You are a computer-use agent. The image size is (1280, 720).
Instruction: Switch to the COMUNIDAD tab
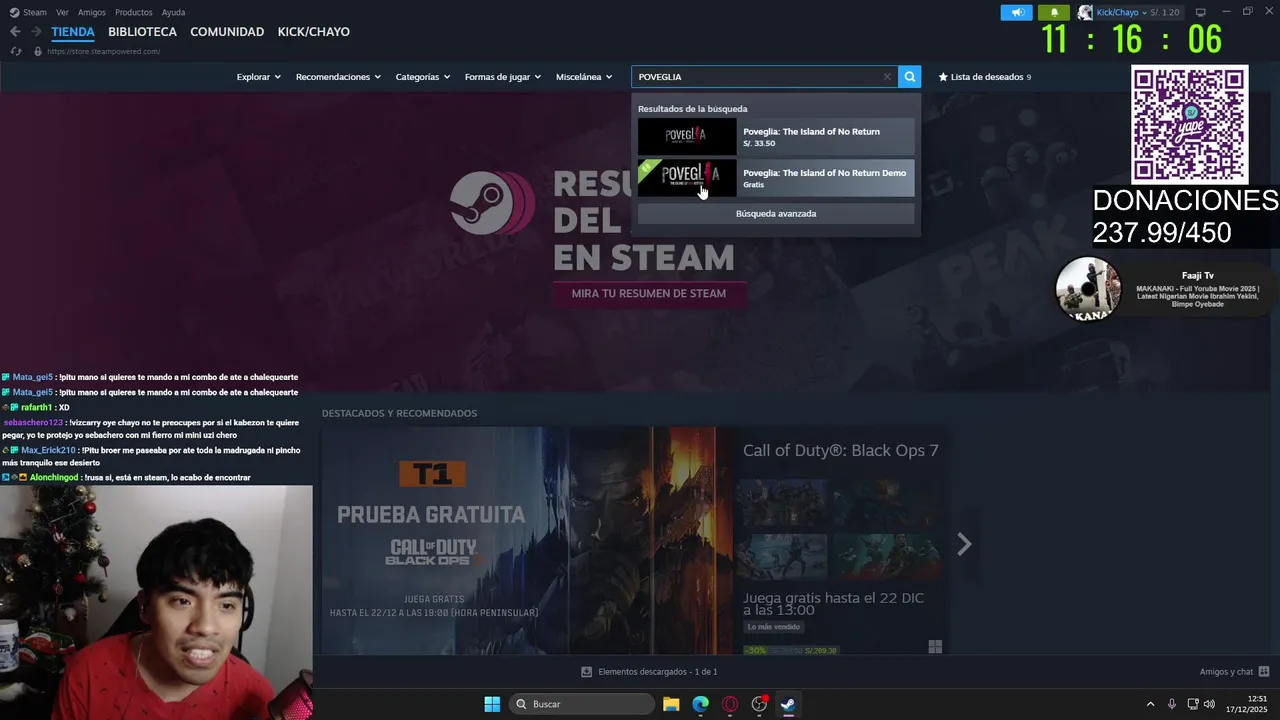click(x=227, y=32)
